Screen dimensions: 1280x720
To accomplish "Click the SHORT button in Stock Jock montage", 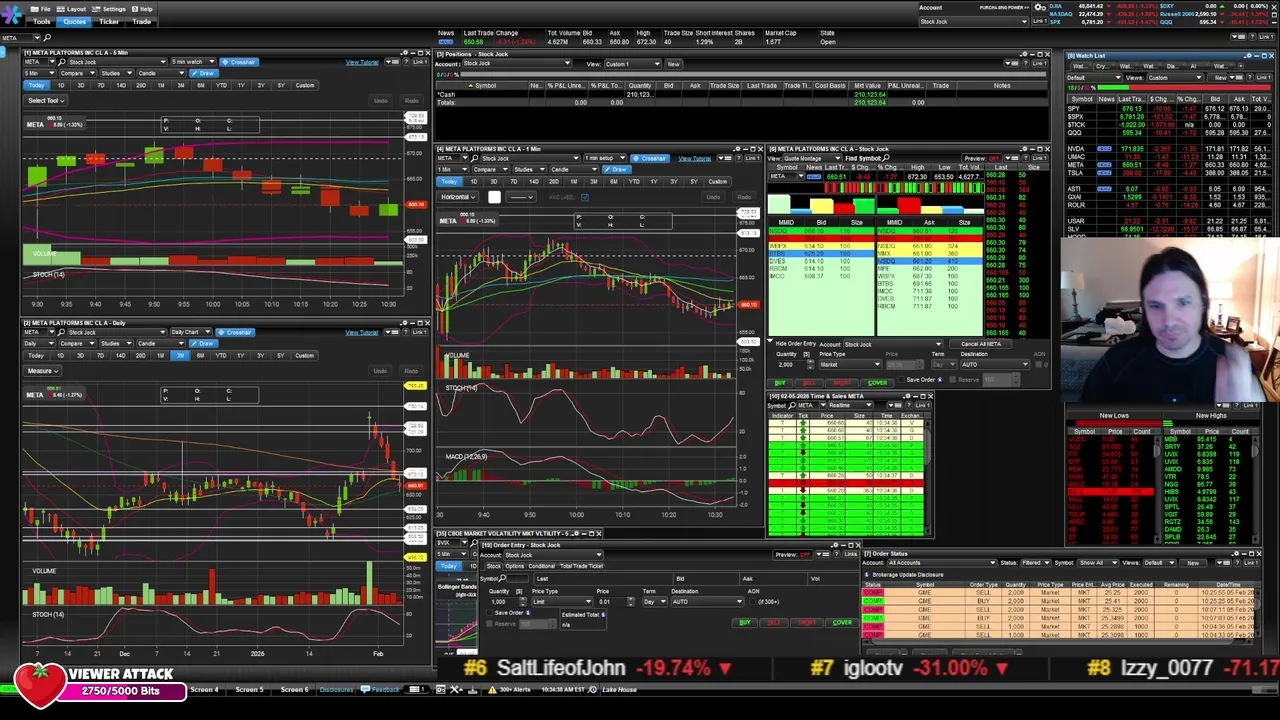I will [842, 382].
